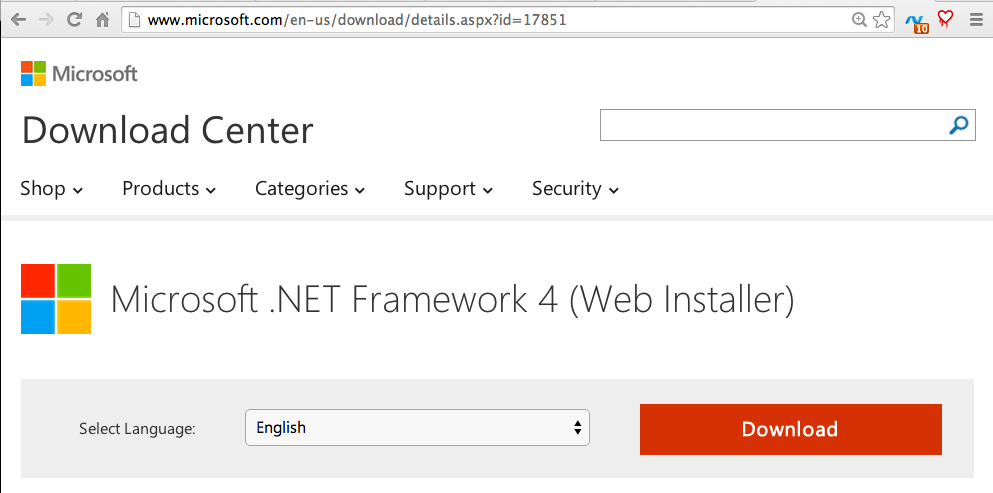Click the search magnifier button
993x493 pixels.
click(959, 125)
